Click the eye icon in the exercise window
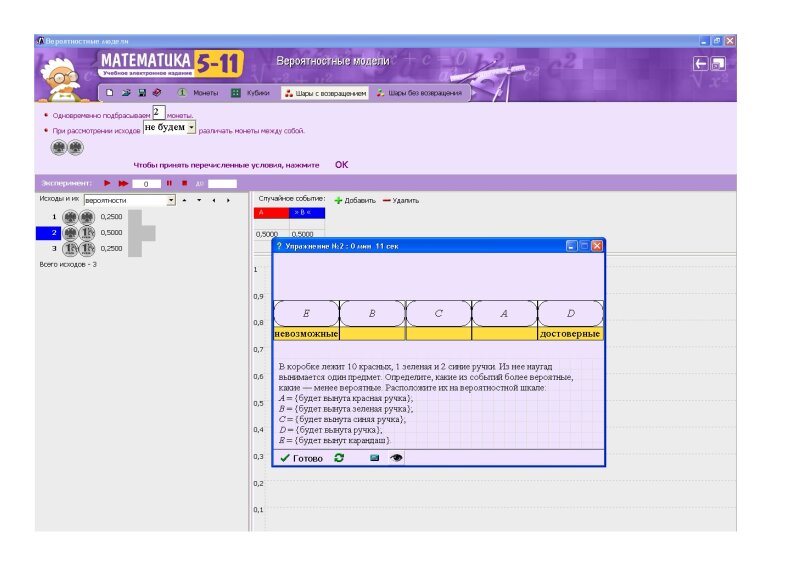Viewport: 800px width, 566px height. point(396,457)
